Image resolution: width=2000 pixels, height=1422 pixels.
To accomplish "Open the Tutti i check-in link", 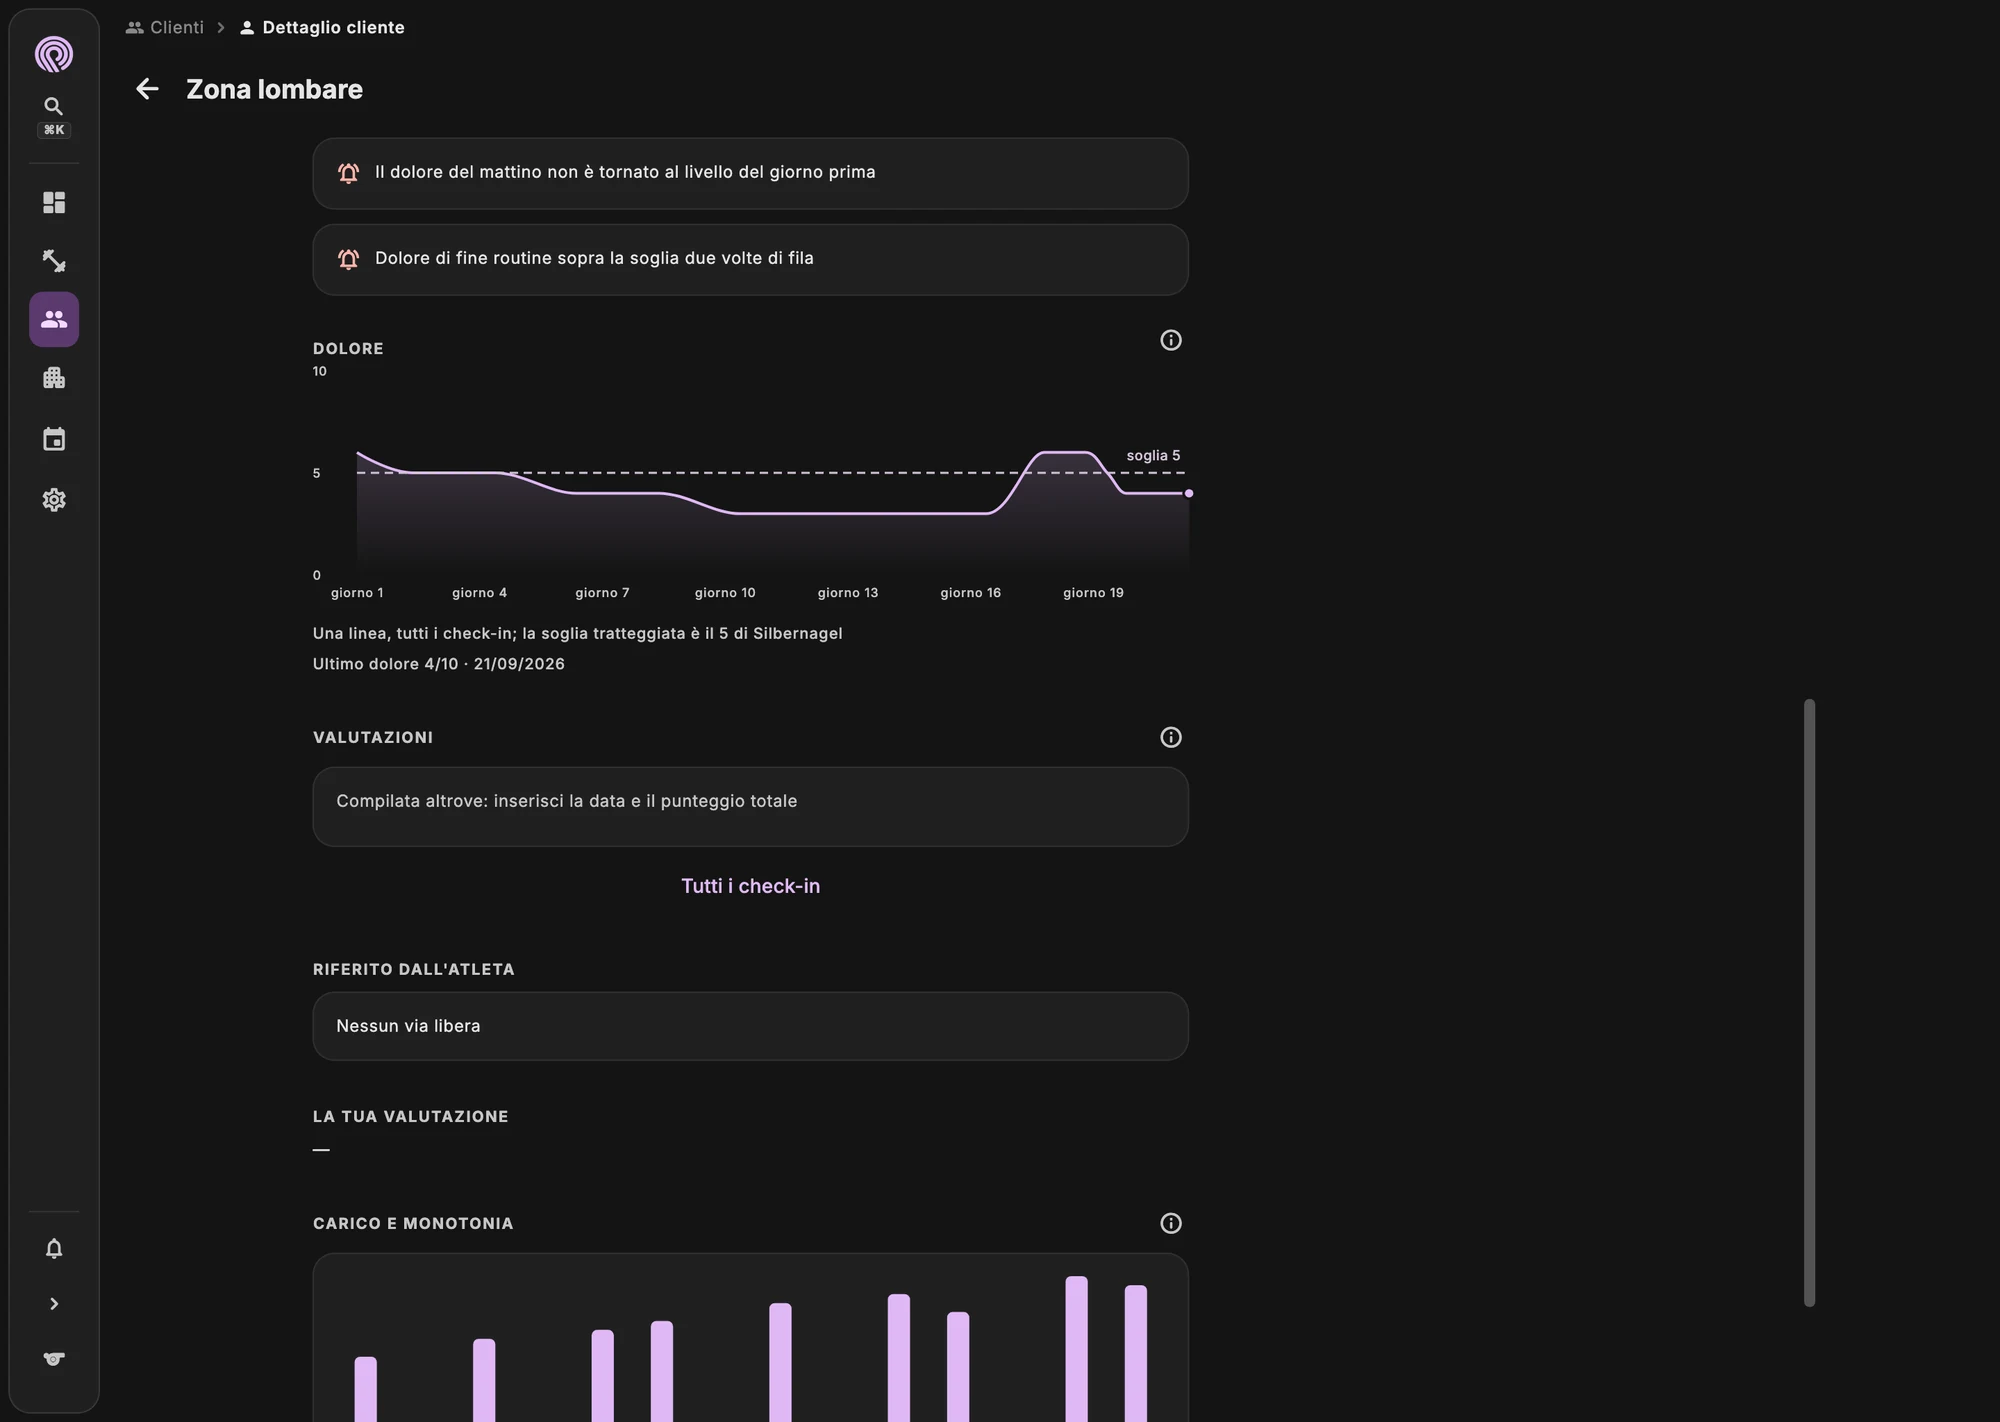I will [750, 886].
